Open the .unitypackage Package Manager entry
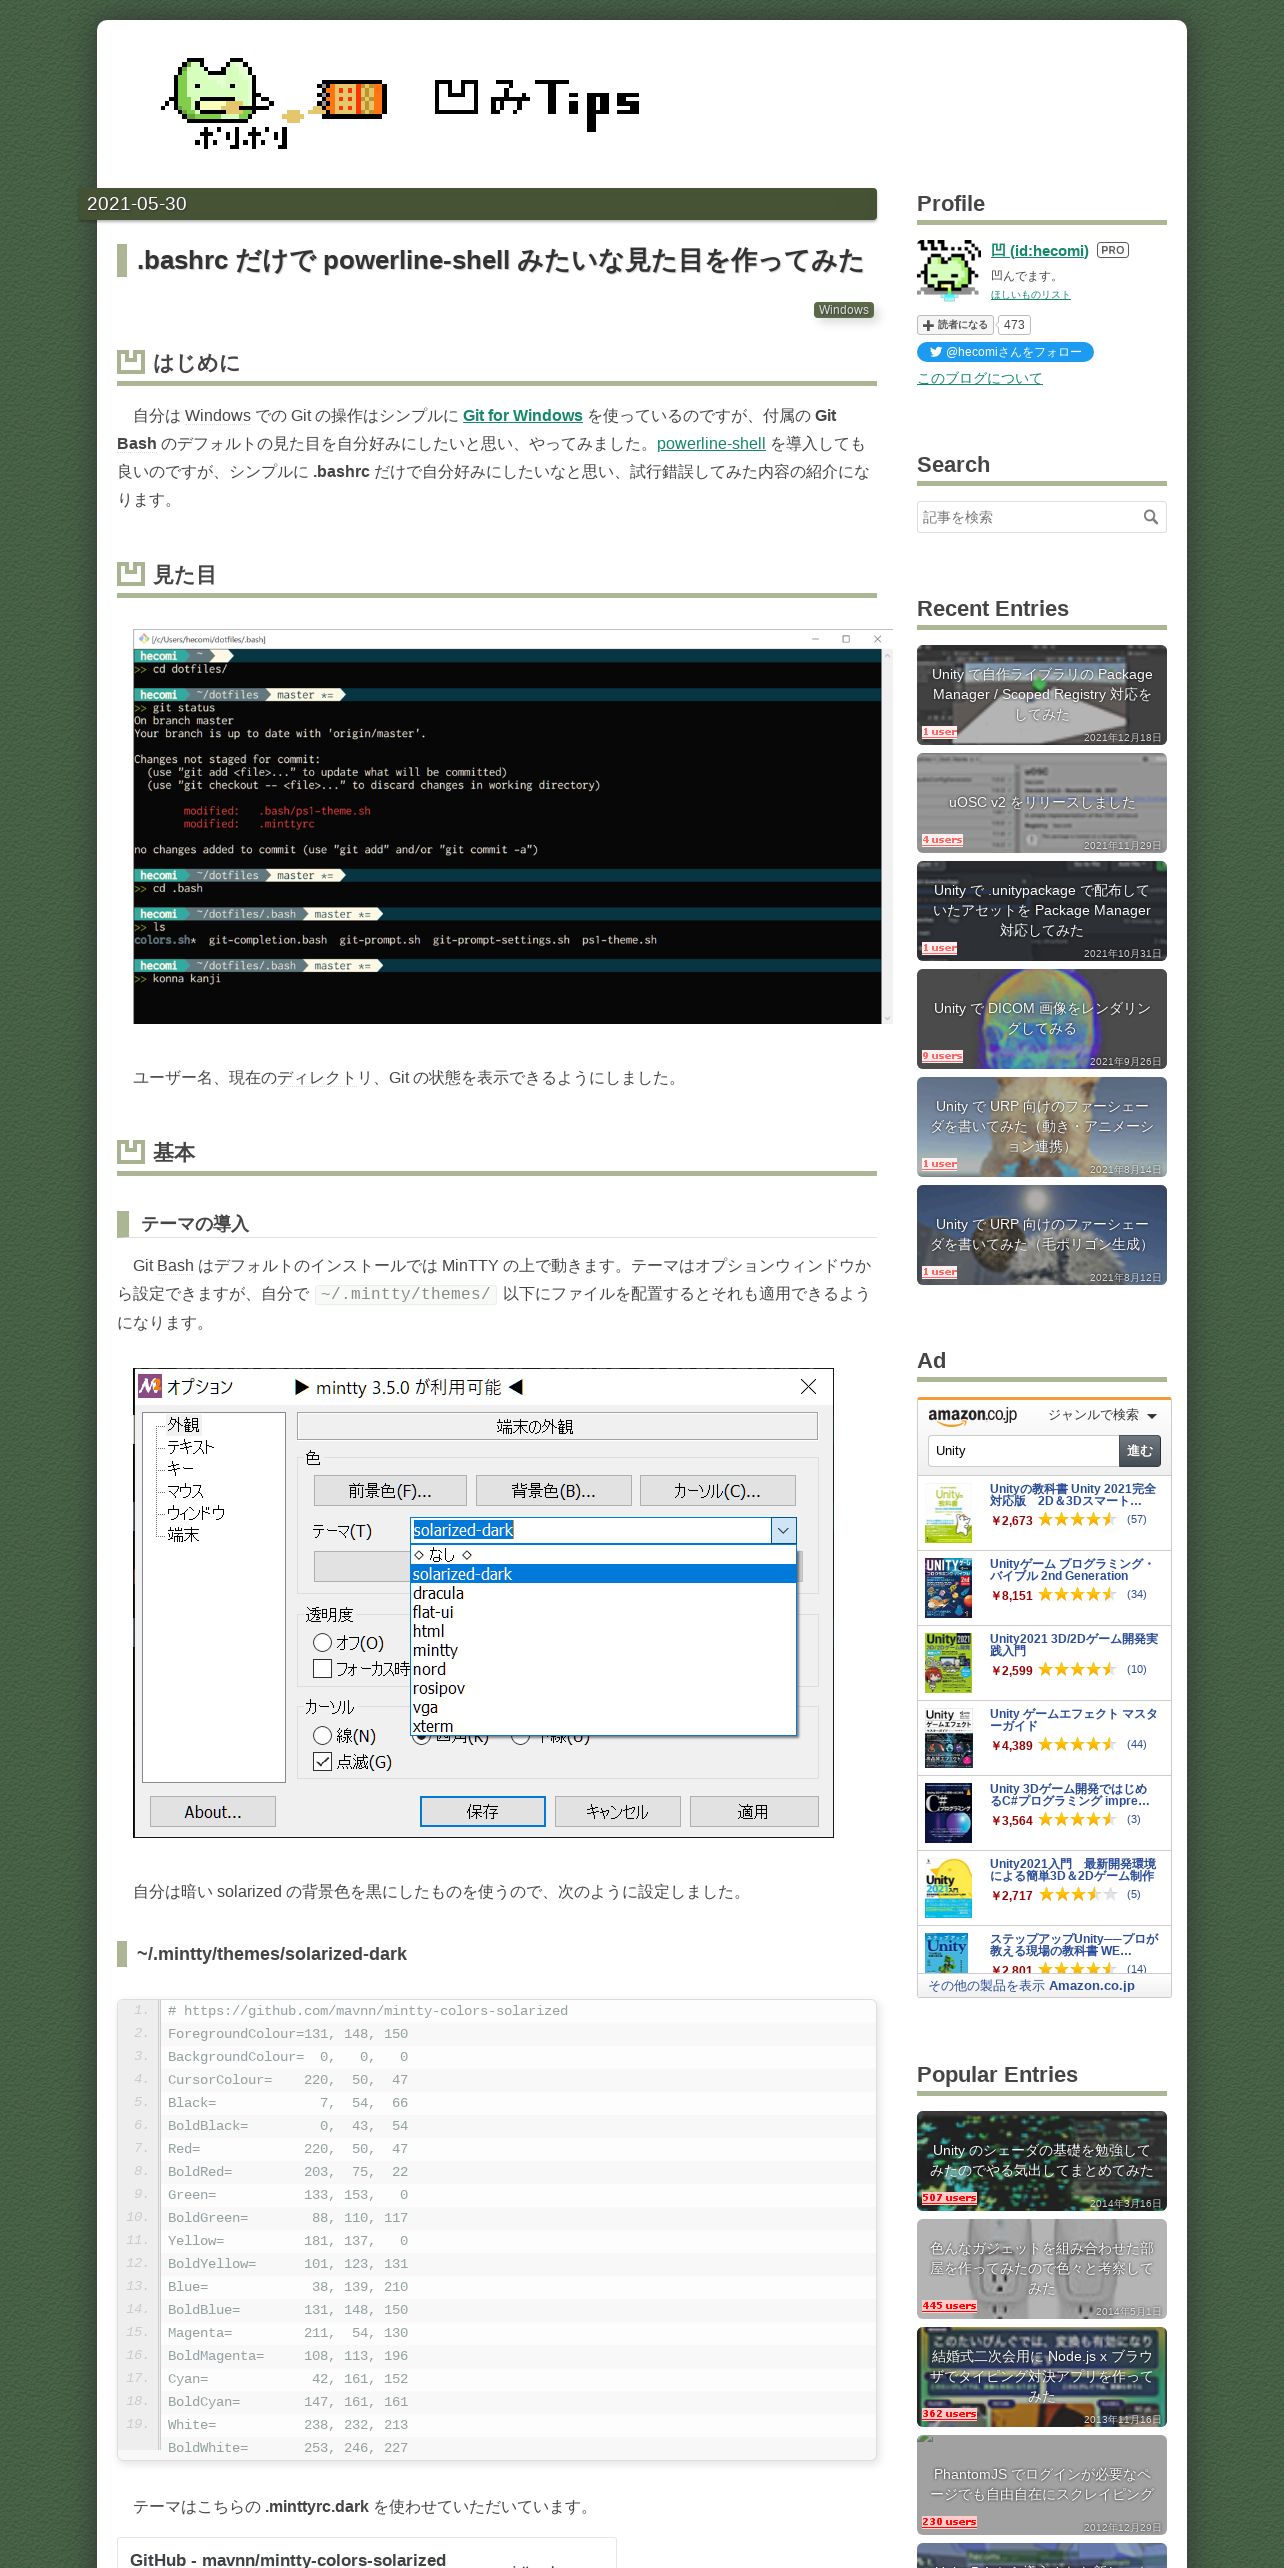This screenshot has height=2568, width=1284. 1041,911
